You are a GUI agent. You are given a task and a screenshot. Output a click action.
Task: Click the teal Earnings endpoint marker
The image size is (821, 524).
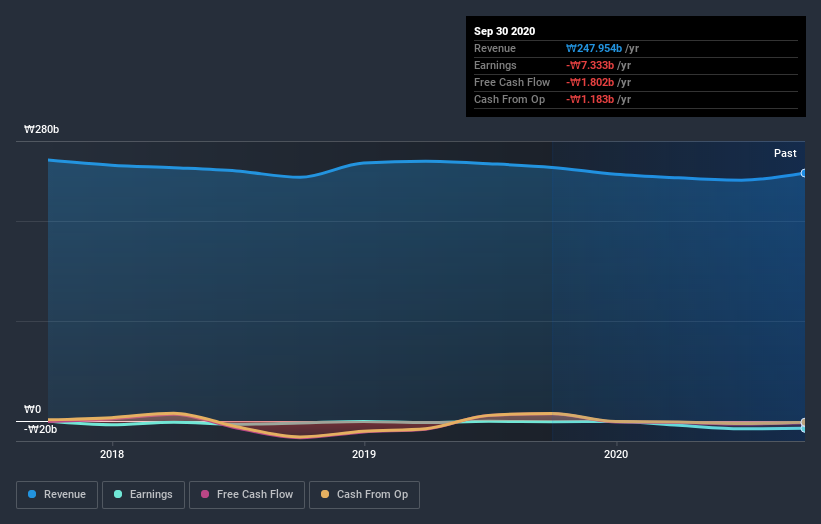click(804, 429)
